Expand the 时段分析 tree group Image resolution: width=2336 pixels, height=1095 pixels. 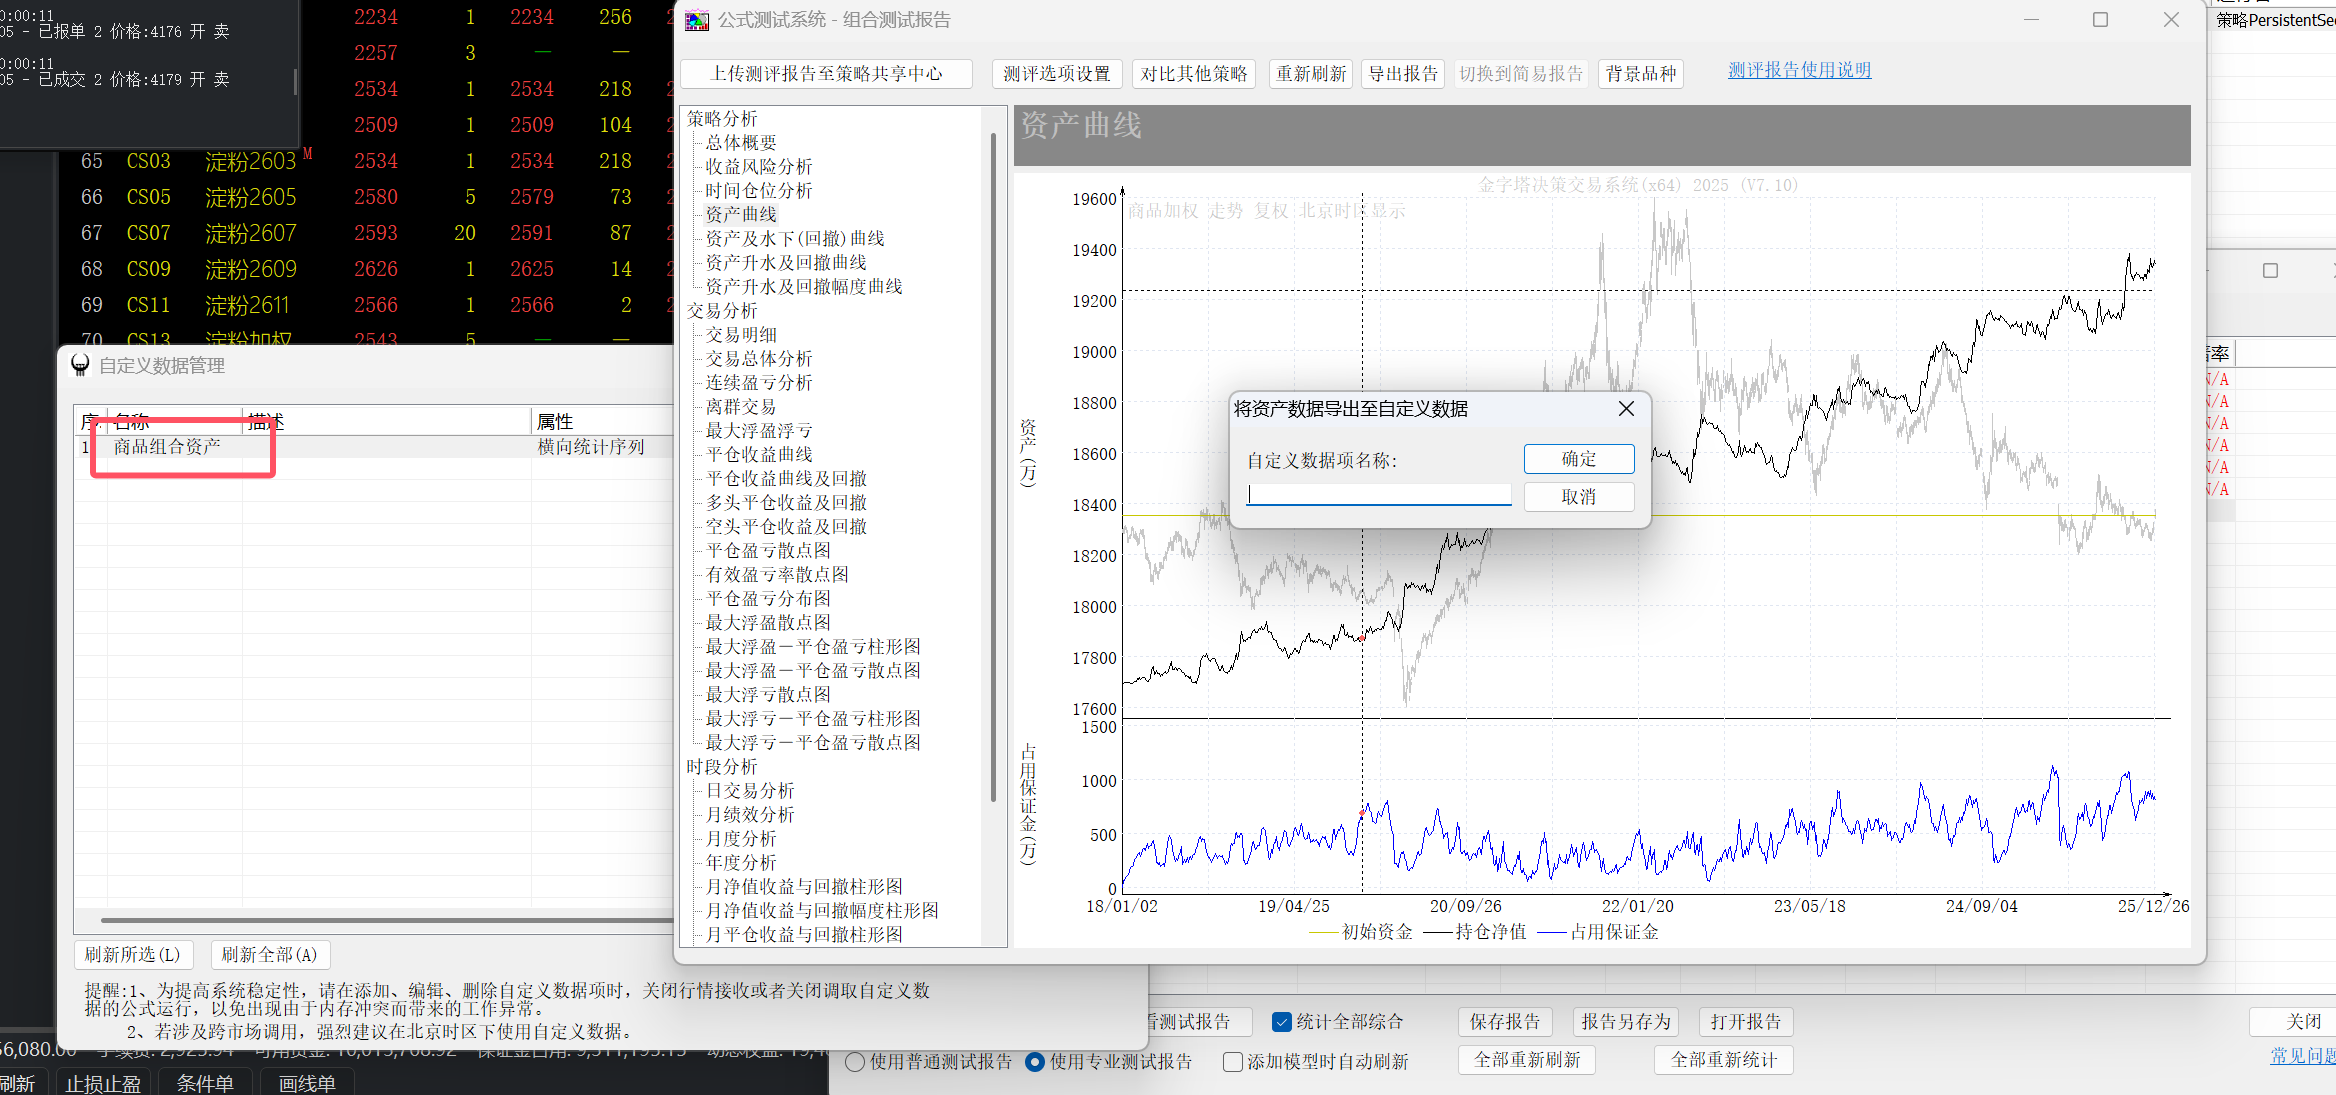[722, 767]
